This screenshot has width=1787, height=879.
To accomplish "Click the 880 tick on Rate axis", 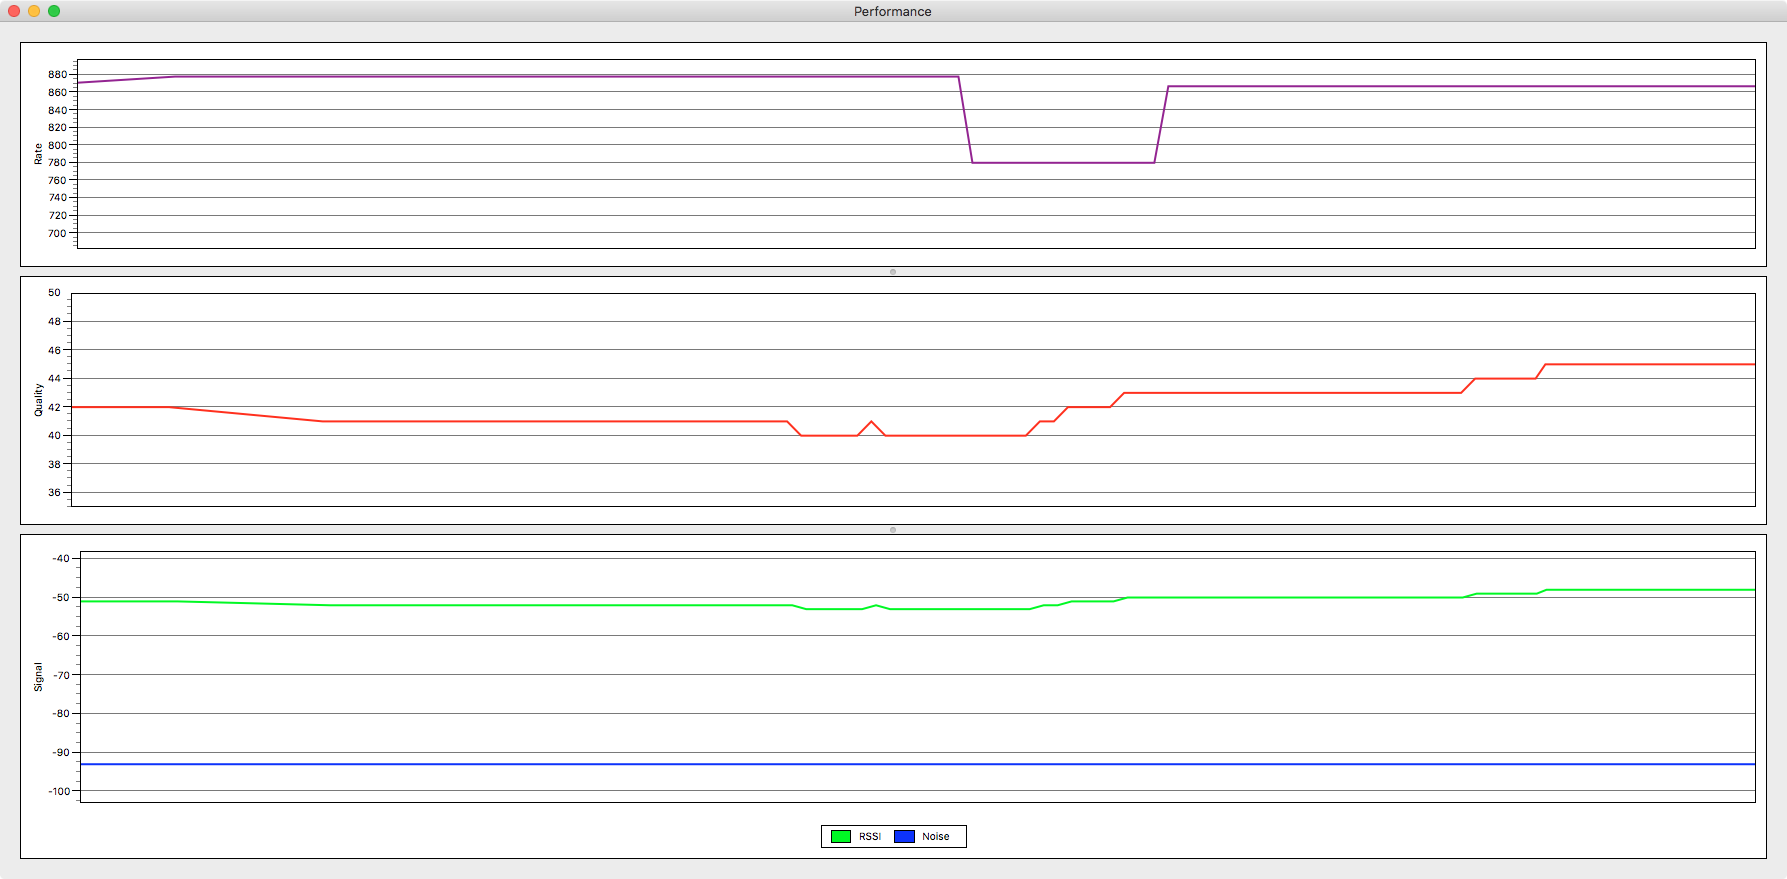I will coord(58,75).
